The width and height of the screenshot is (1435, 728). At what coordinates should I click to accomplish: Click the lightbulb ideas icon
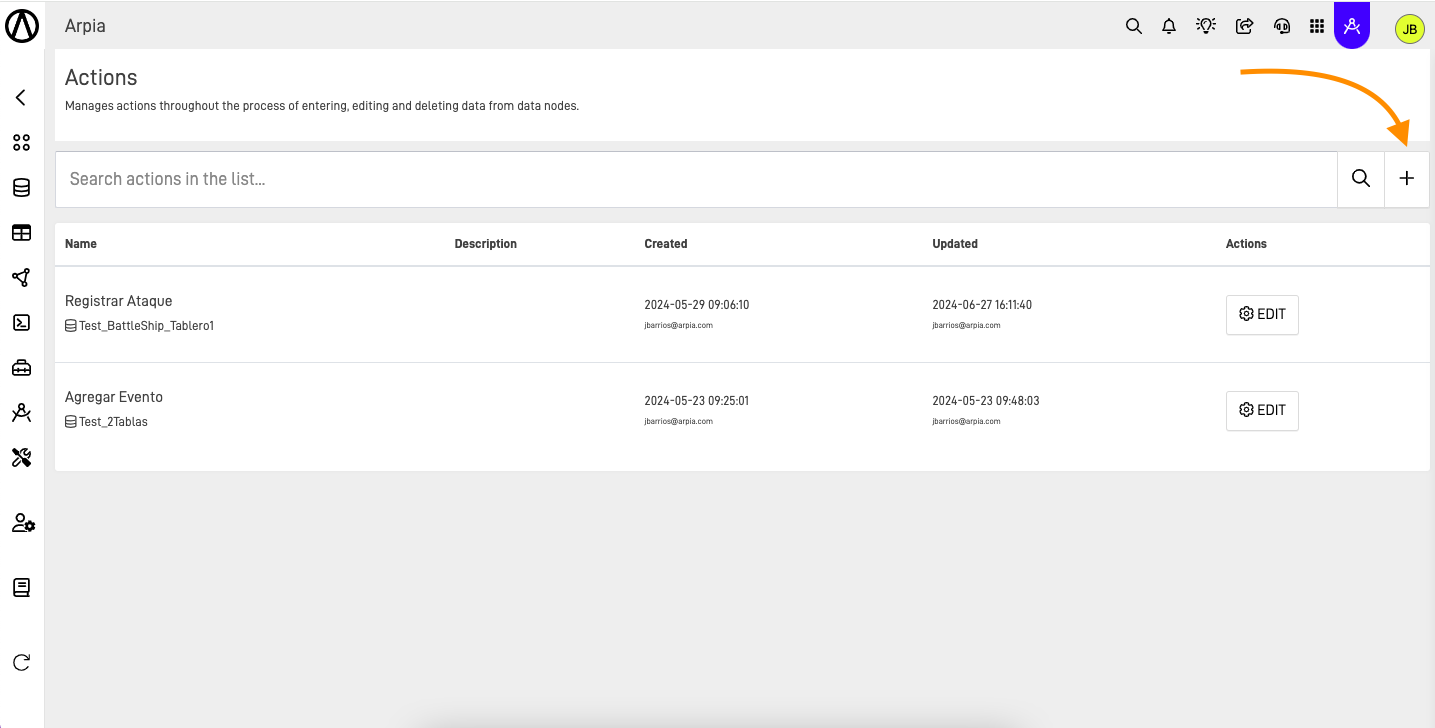pos(1206,27)
